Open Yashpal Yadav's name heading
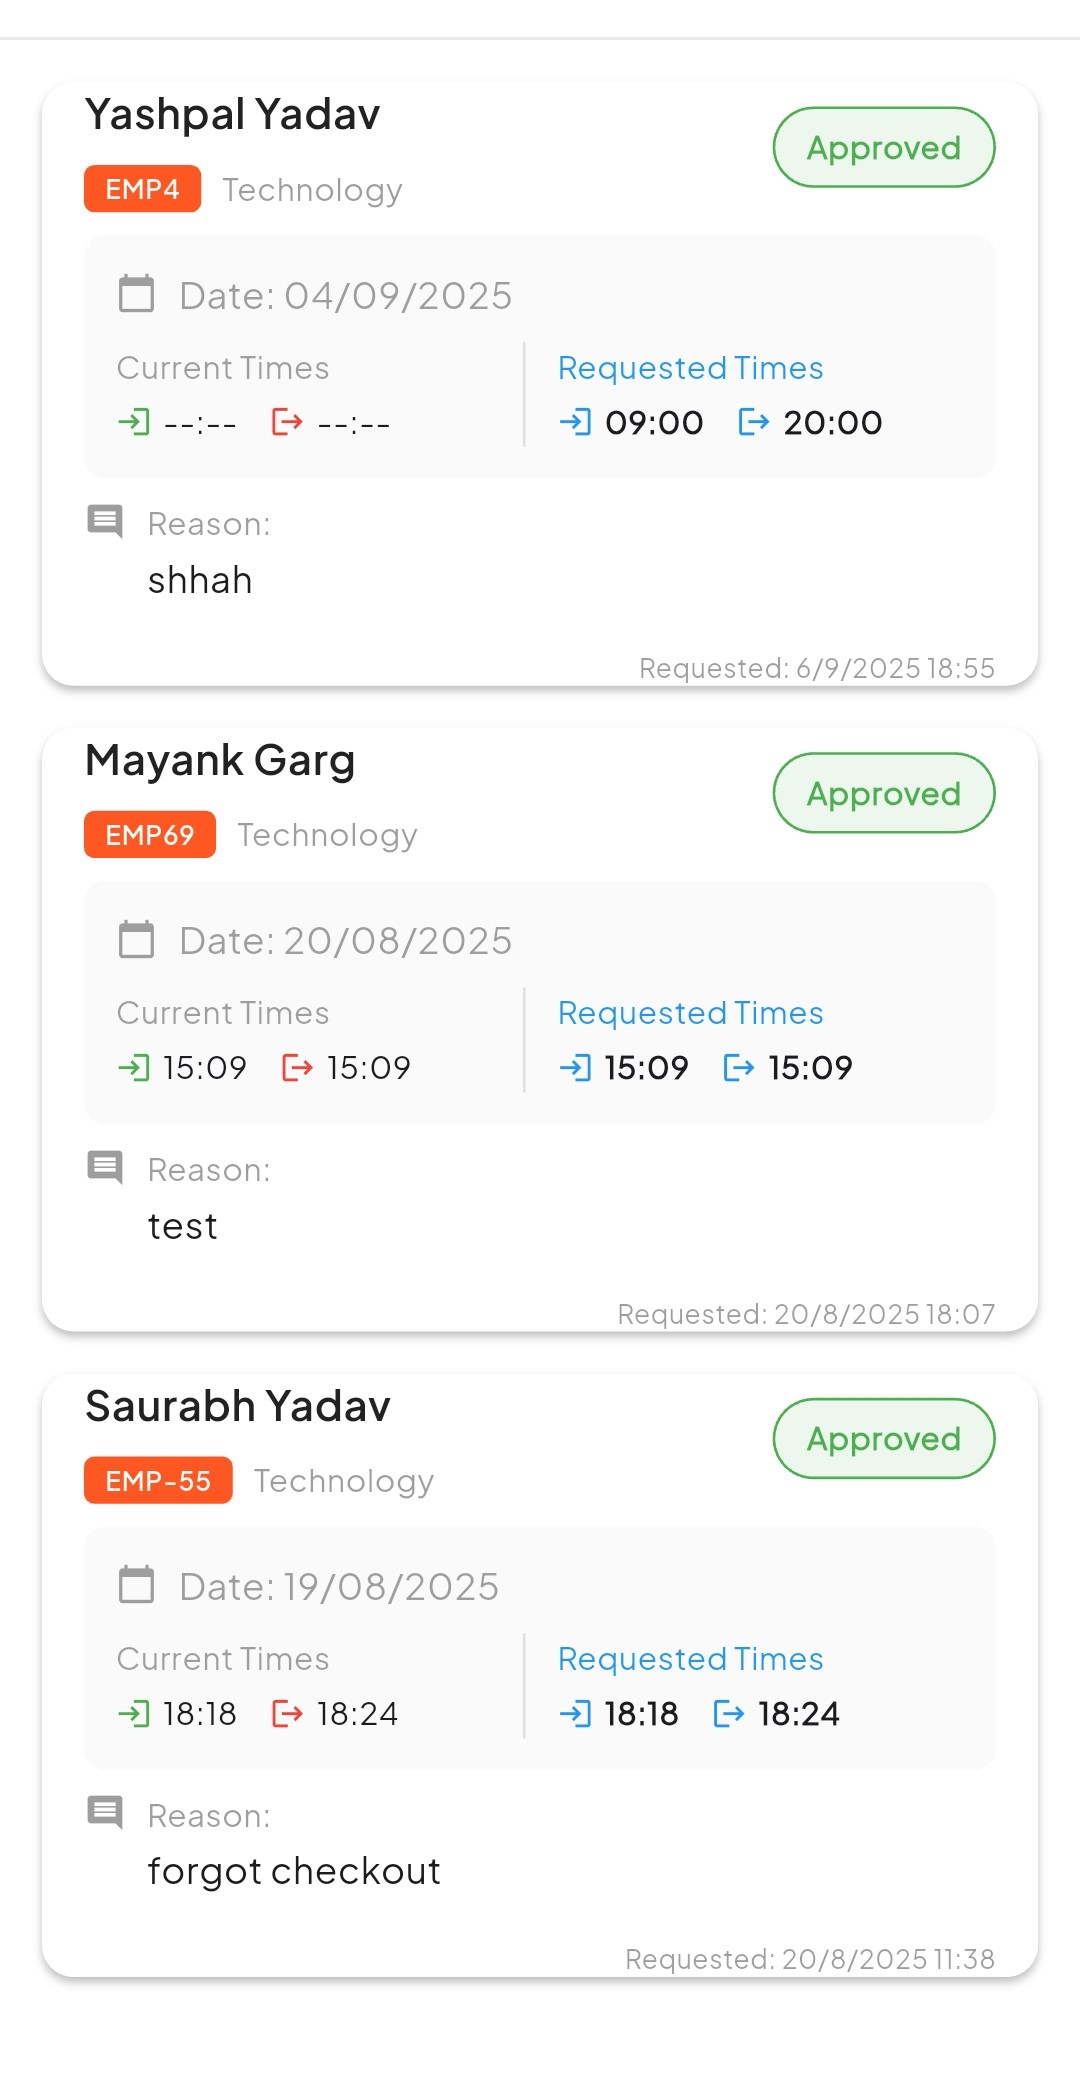The height and width of the screenshot is (2076, 1080). (x=233, y=115)
